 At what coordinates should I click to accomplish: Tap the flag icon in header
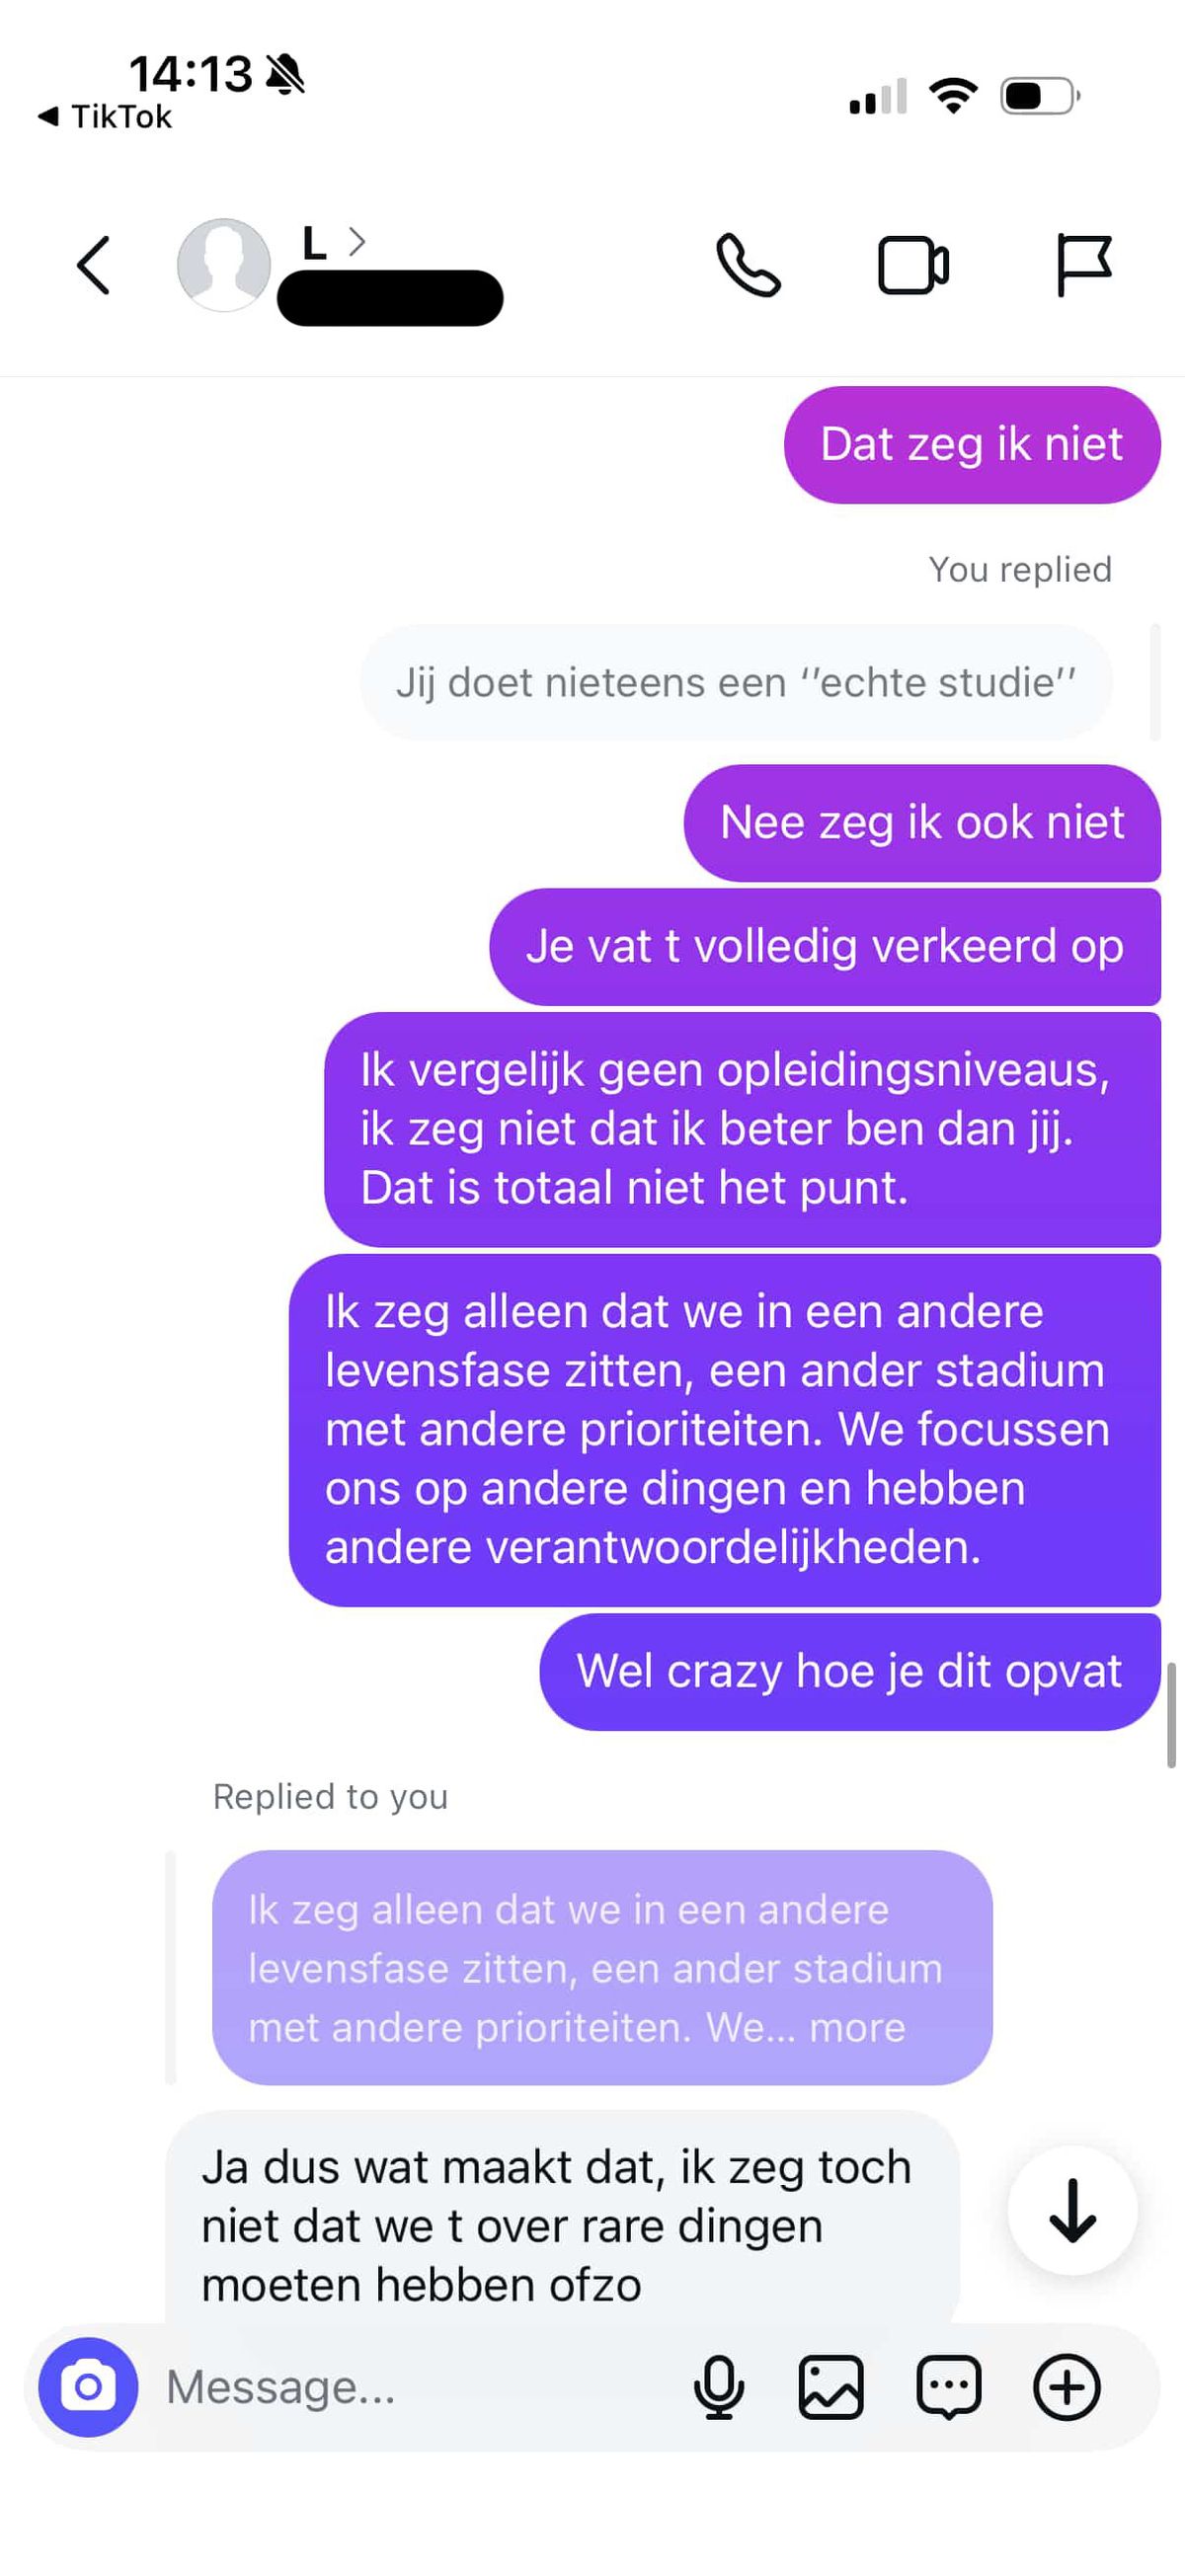(1084, 265)
